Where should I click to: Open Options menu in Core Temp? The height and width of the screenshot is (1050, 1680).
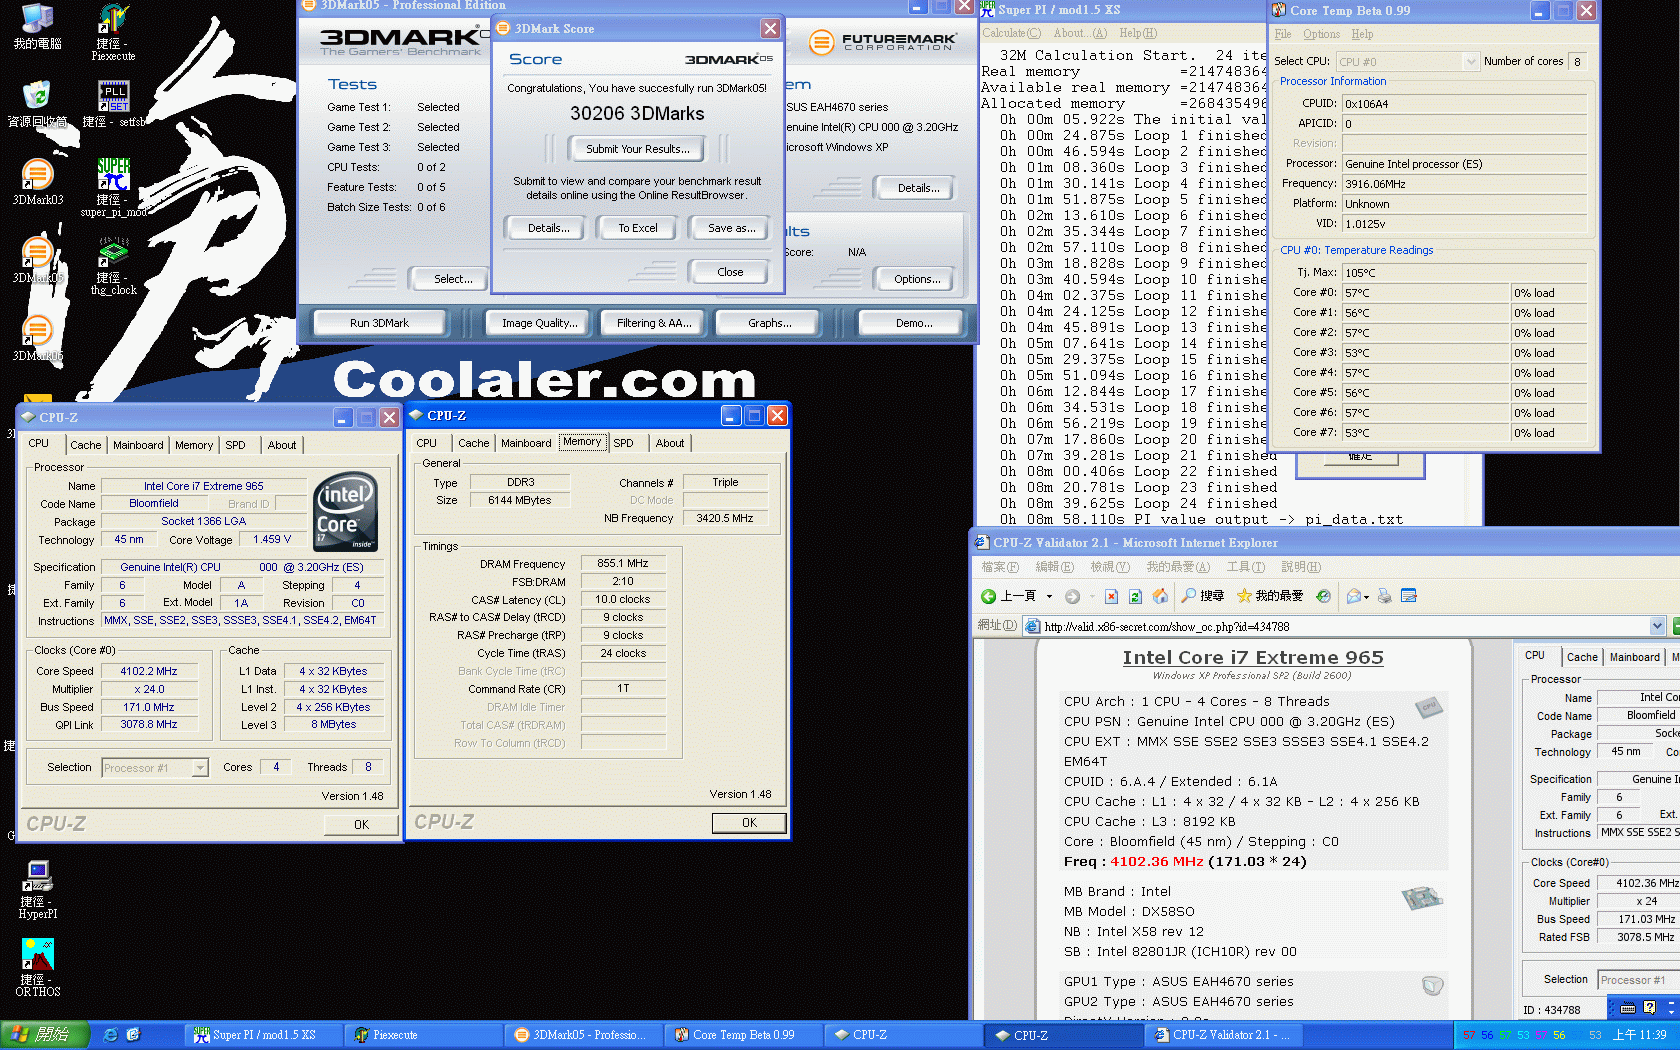click(1321, 34)
